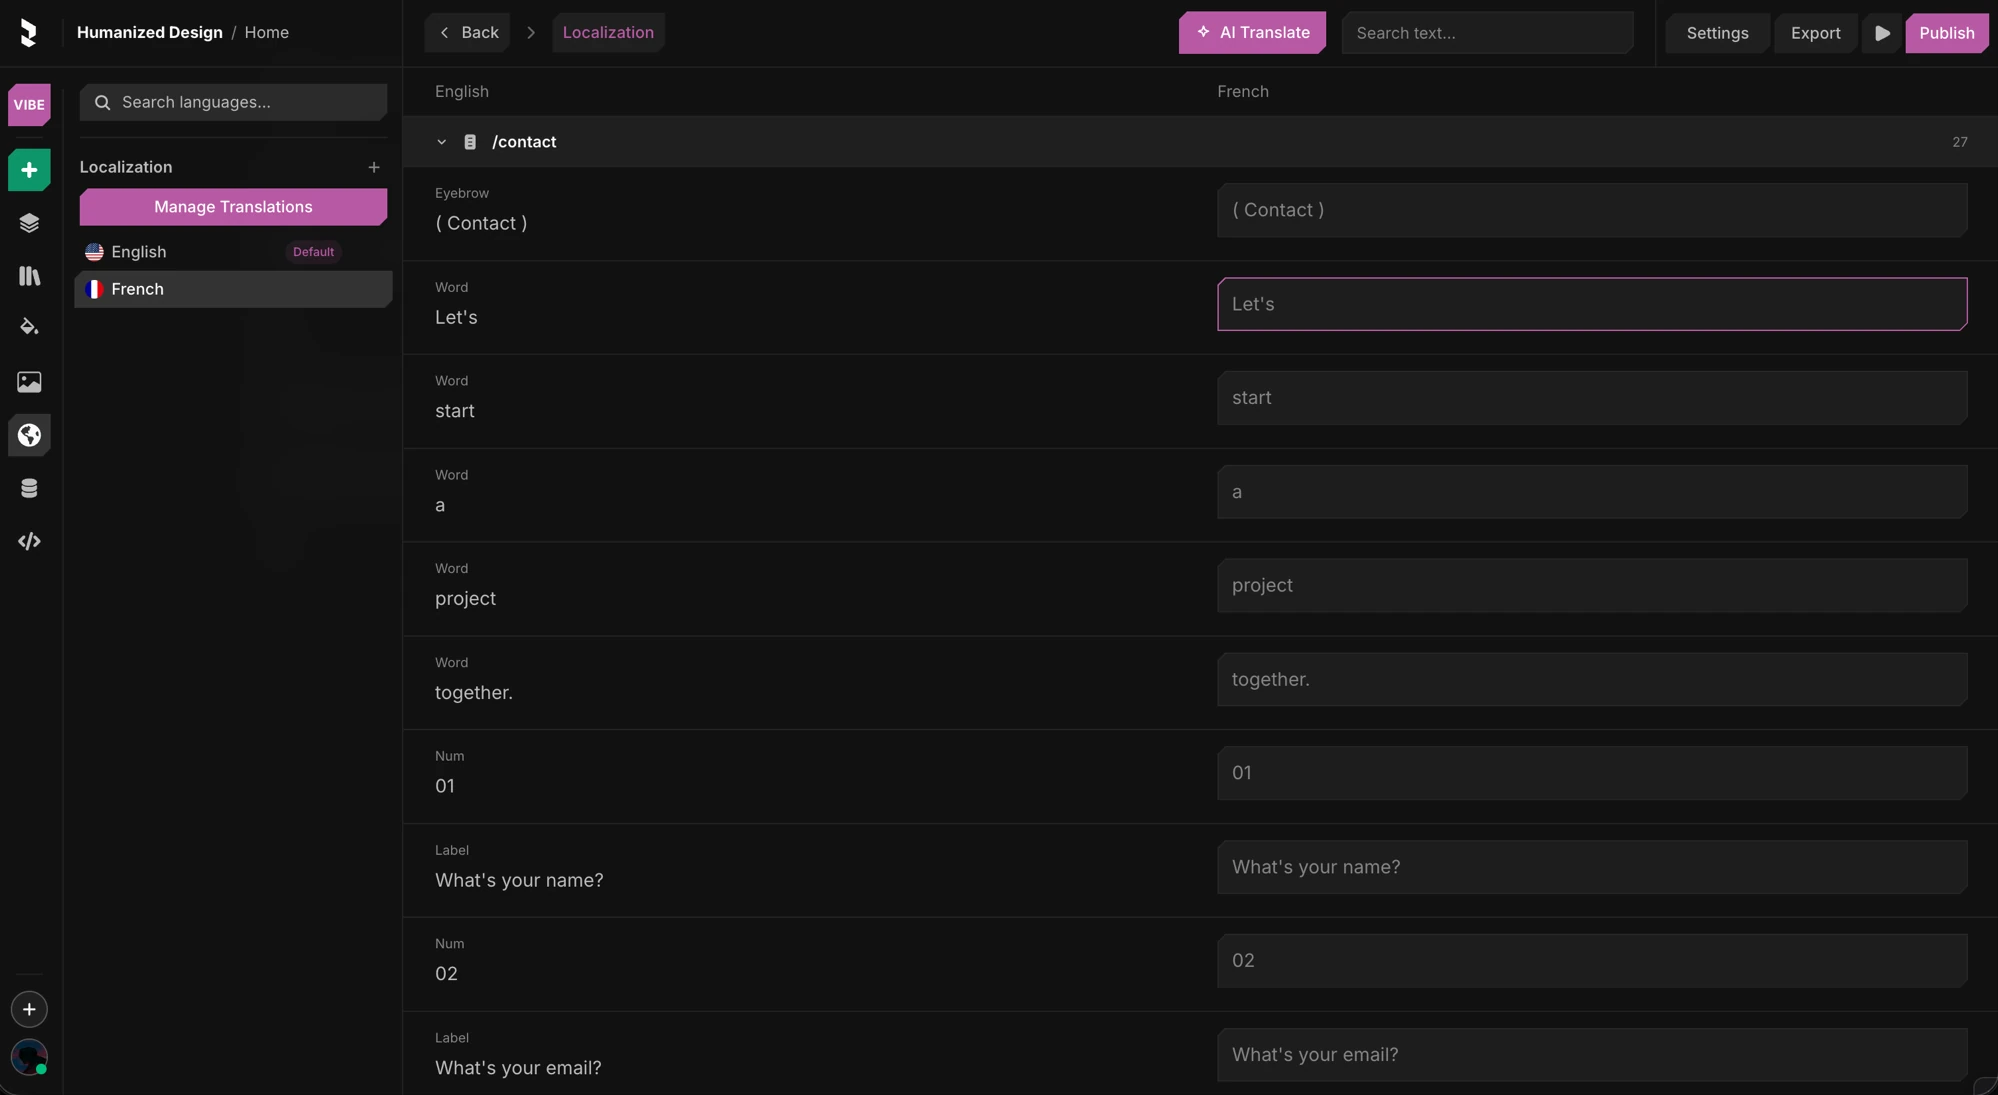Click the green add element icon
The height and width of the screenshot is (1095, 1998).
click(29, 170)
